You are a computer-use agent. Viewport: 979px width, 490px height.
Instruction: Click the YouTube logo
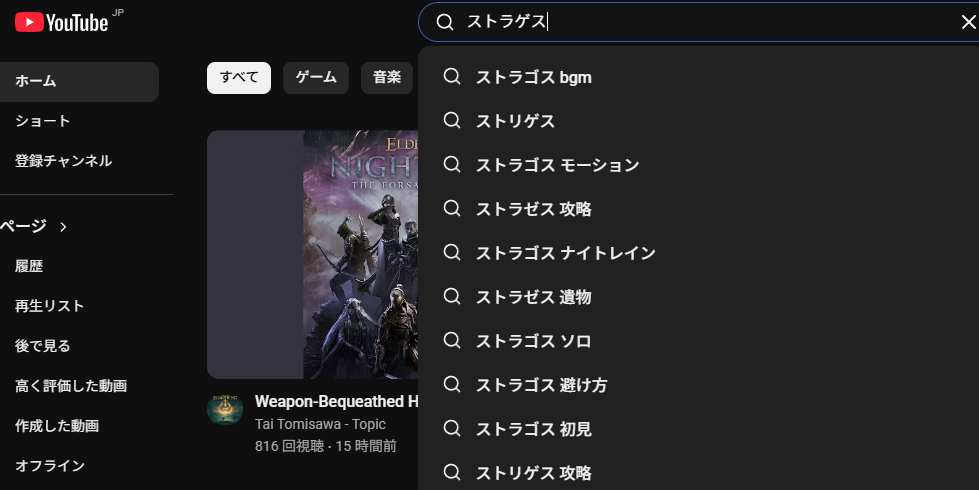click(62, 22)
